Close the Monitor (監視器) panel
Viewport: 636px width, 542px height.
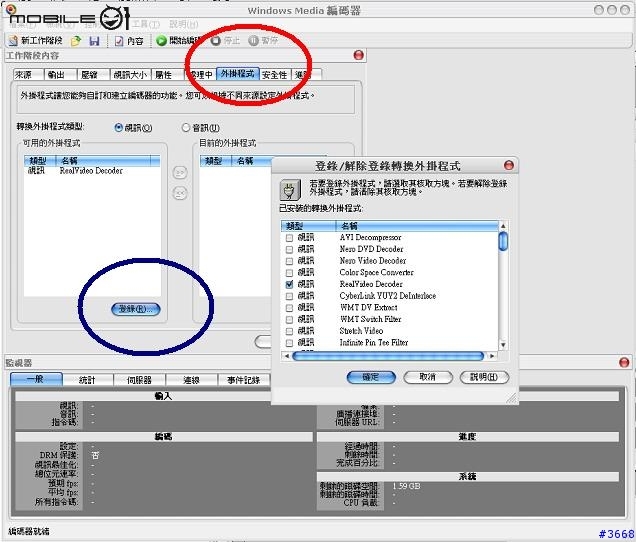[625, 362]
